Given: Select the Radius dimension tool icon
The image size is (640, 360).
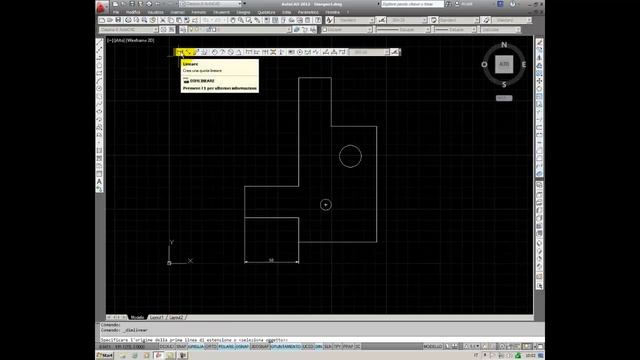Looking at the screenshot, I should pos(214,52).
